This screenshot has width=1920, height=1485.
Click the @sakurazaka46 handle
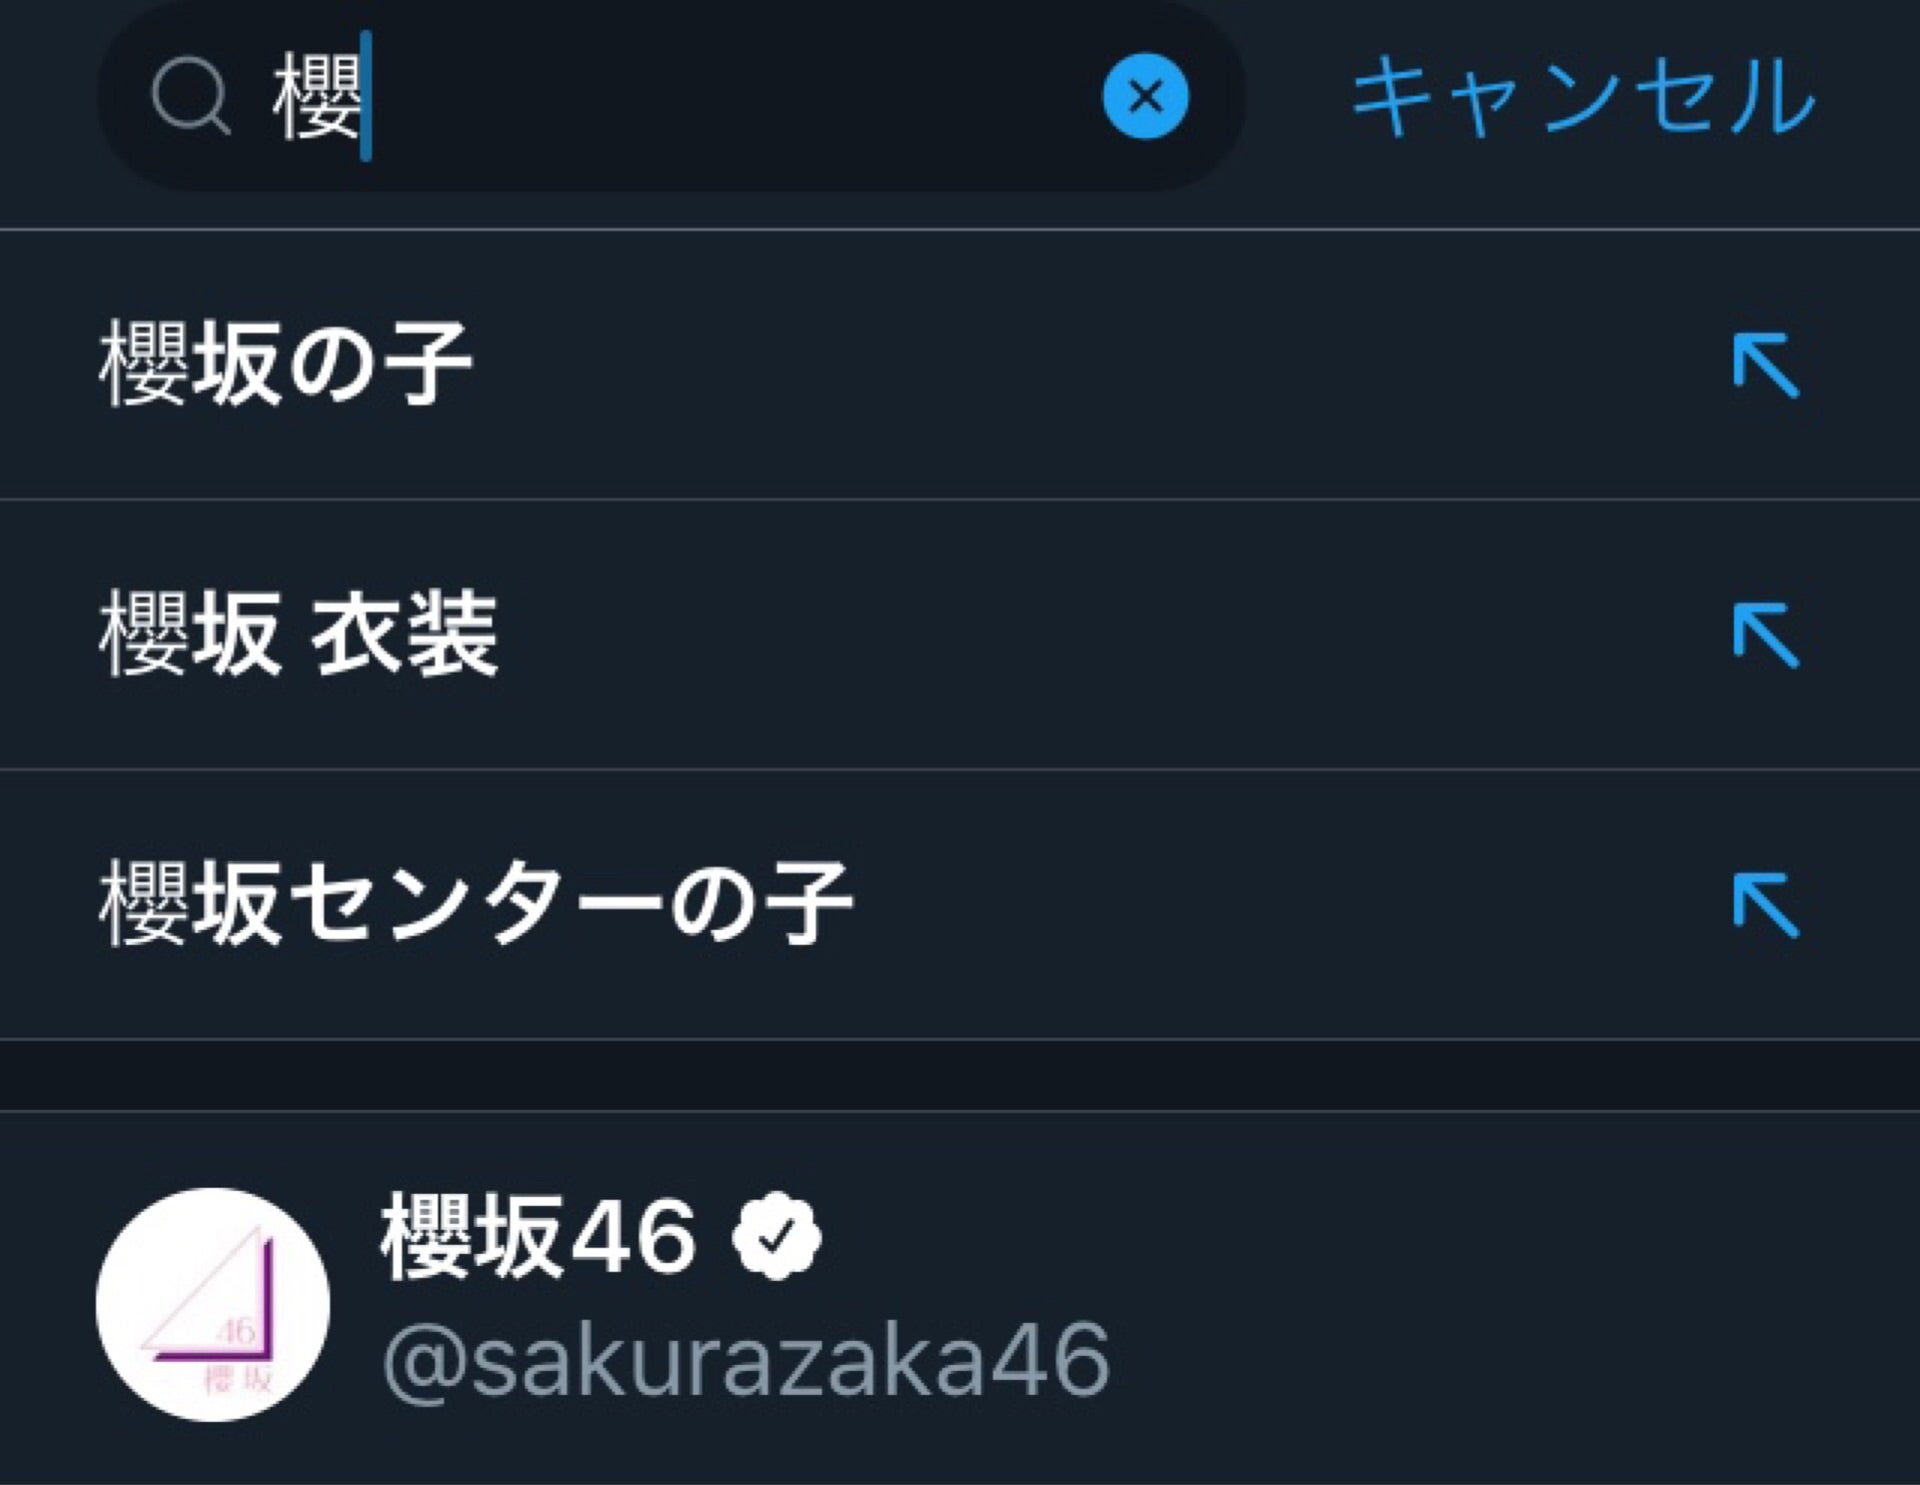click(746, 1358)
